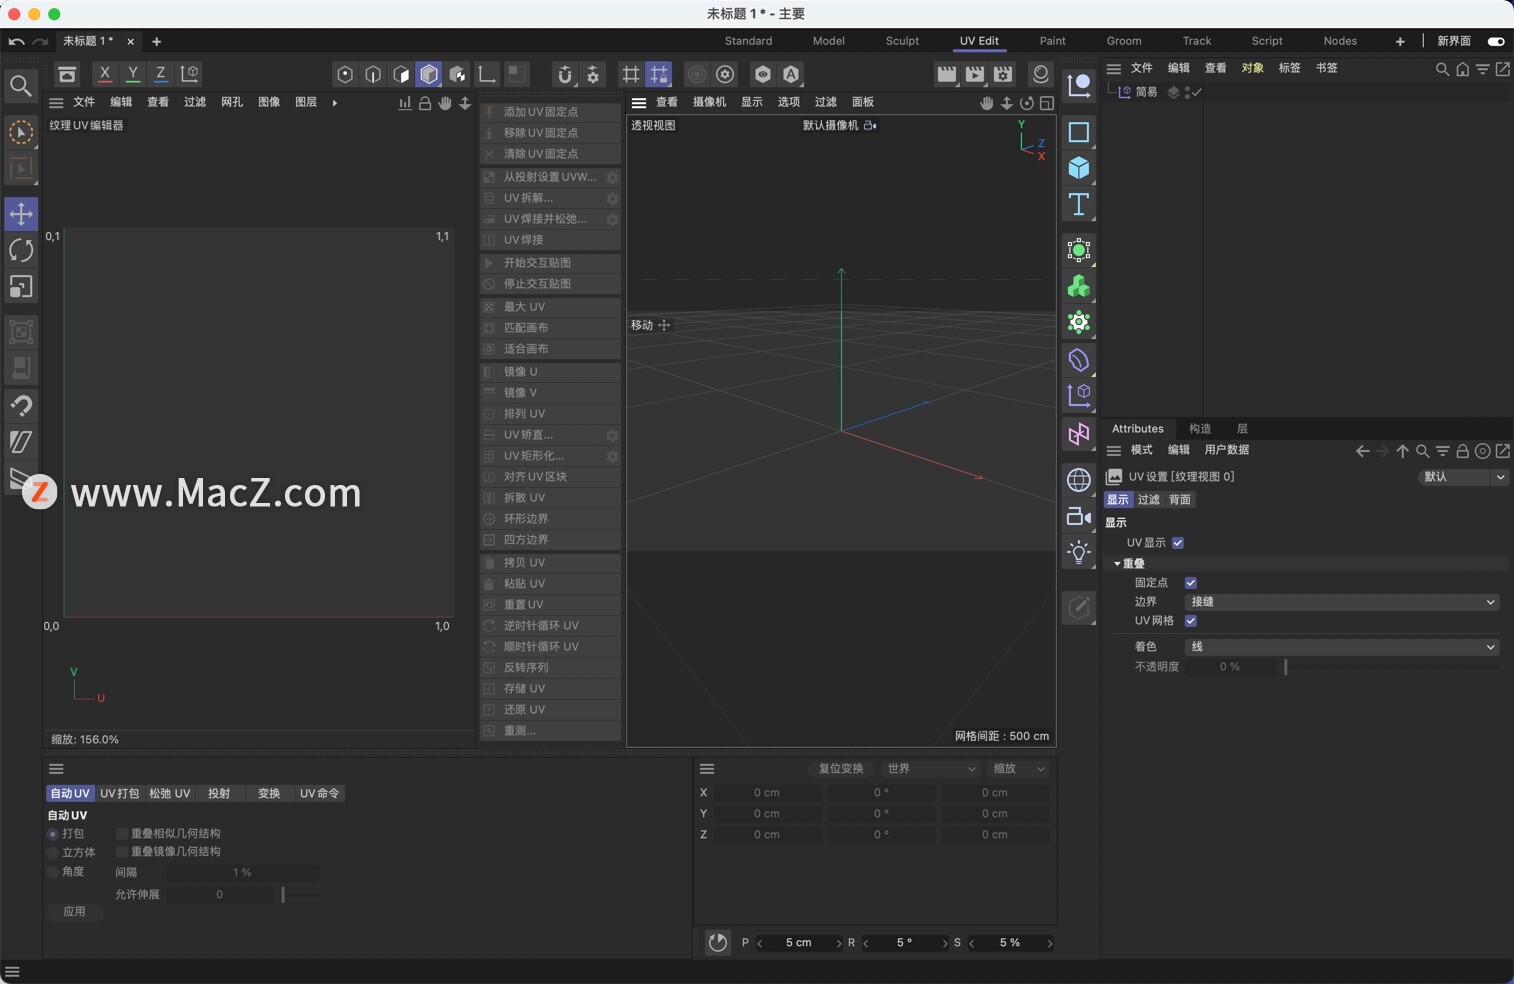Click the undo arrow icon

[x=16, y=41]
